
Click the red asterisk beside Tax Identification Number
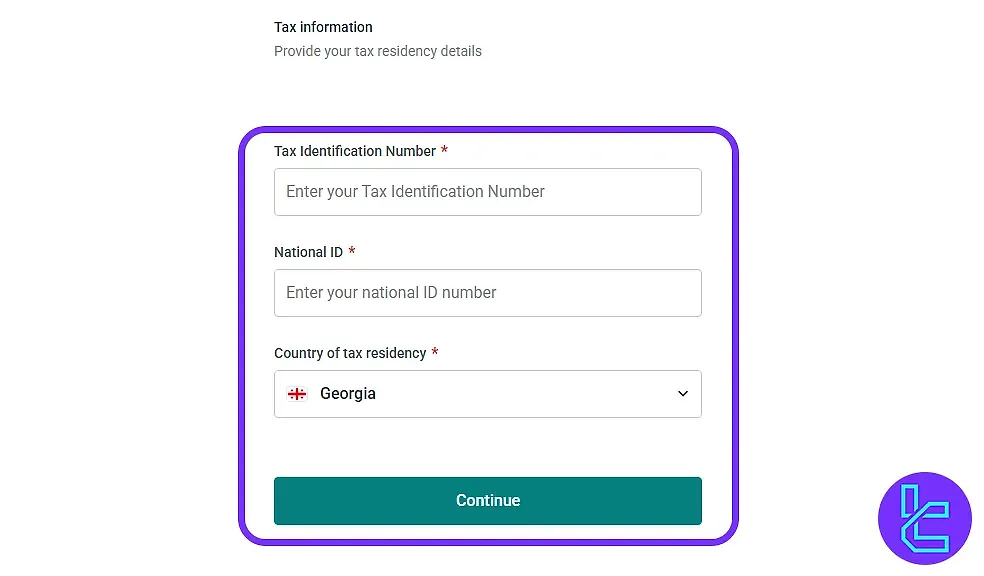click(444, 150)
